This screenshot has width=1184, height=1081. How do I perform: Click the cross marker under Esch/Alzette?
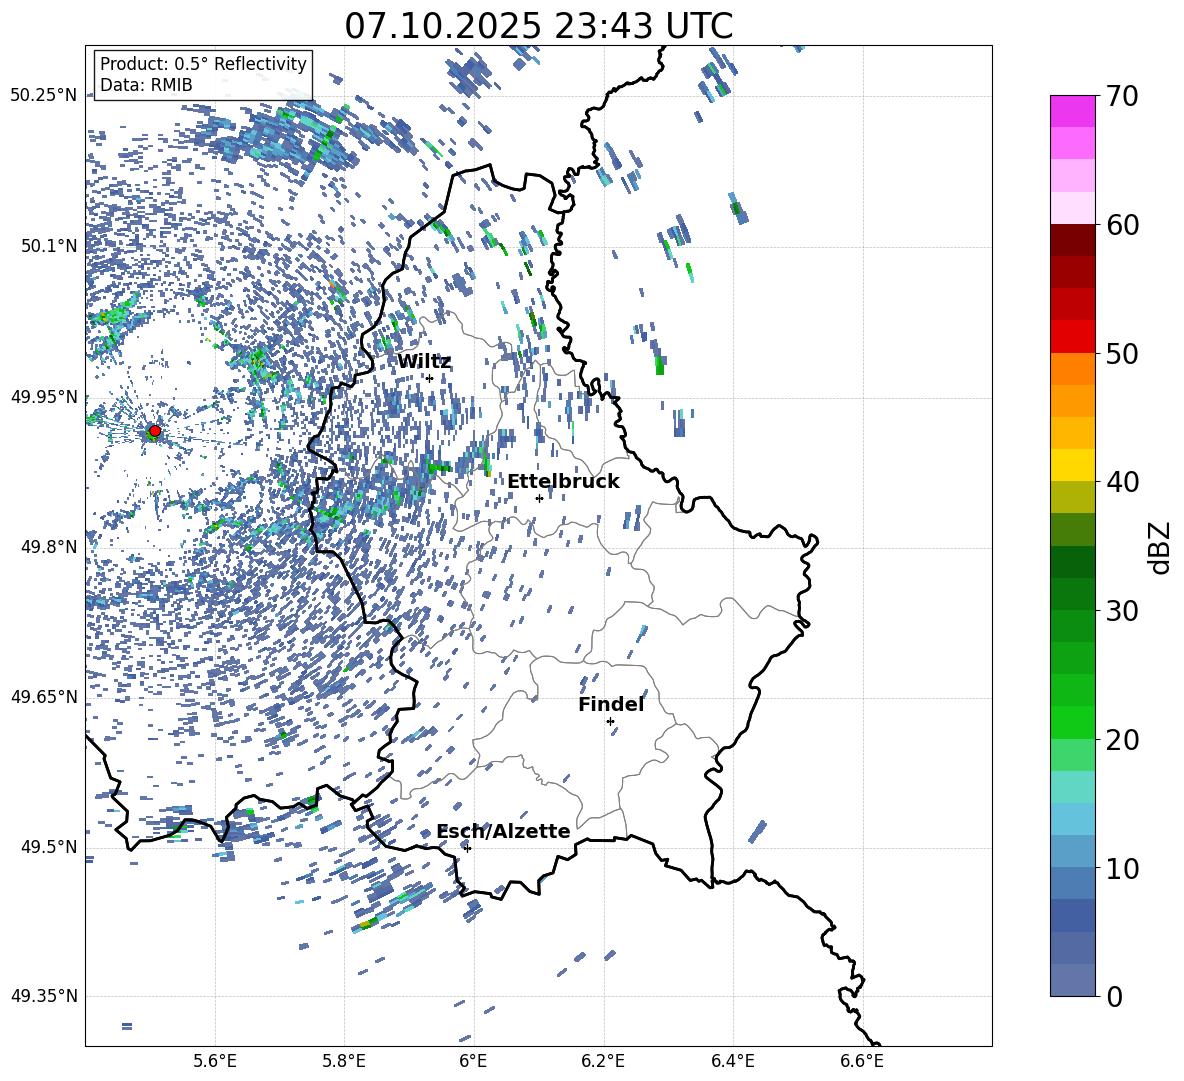pos(467,848)
